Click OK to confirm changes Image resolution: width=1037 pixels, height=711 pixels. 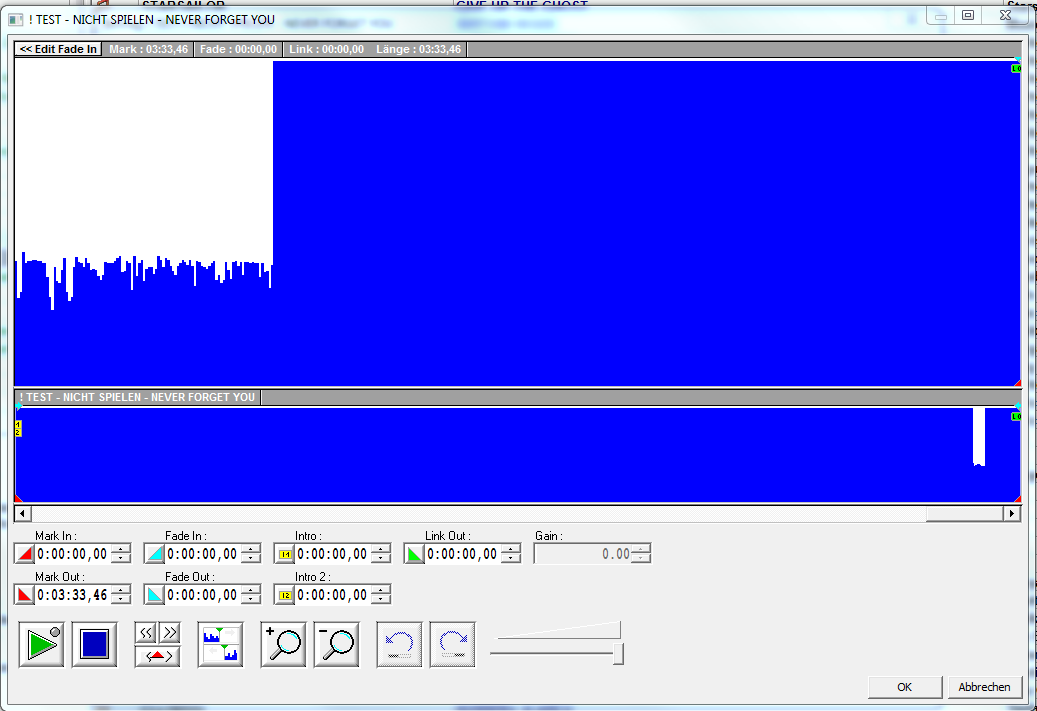tap(904, 687)
